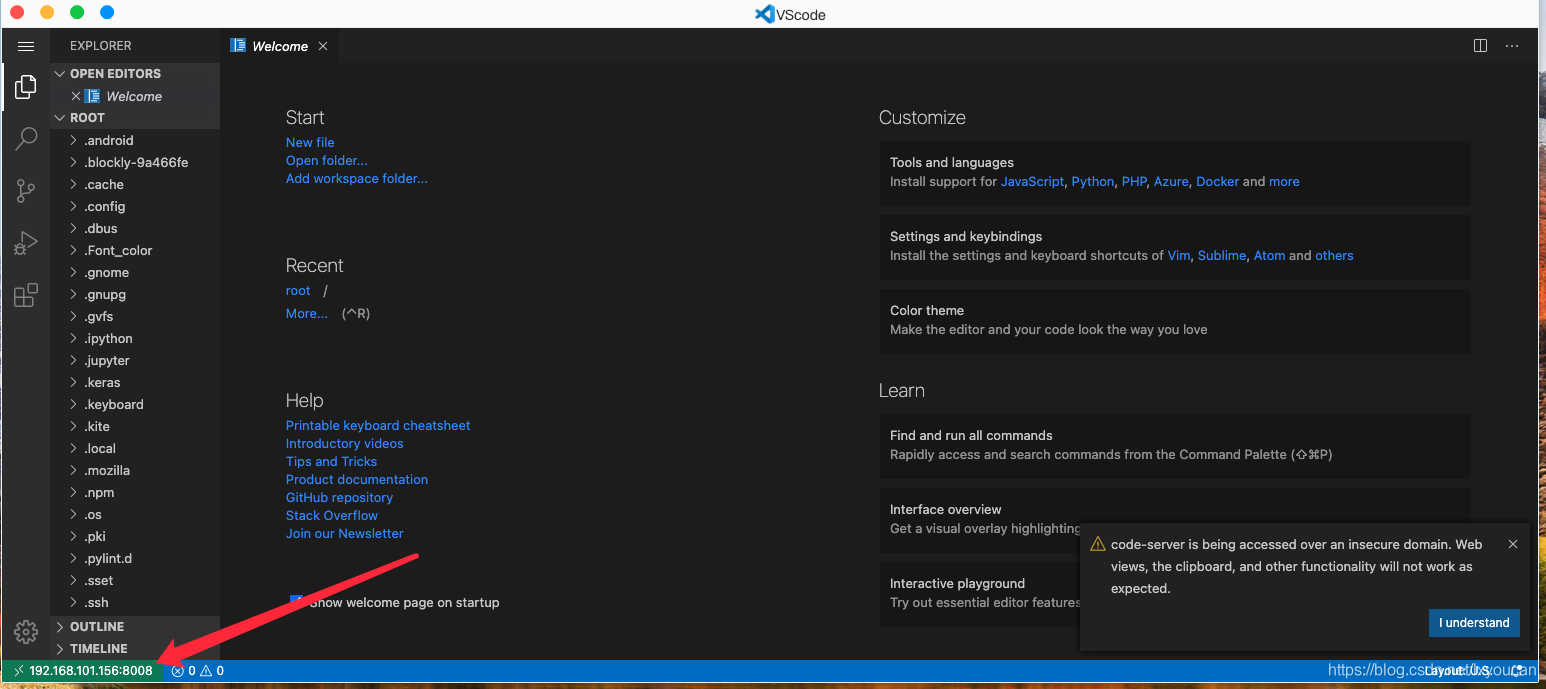
Task: Expand the .pylint.d folder
Action: click(x=135, y=558)
